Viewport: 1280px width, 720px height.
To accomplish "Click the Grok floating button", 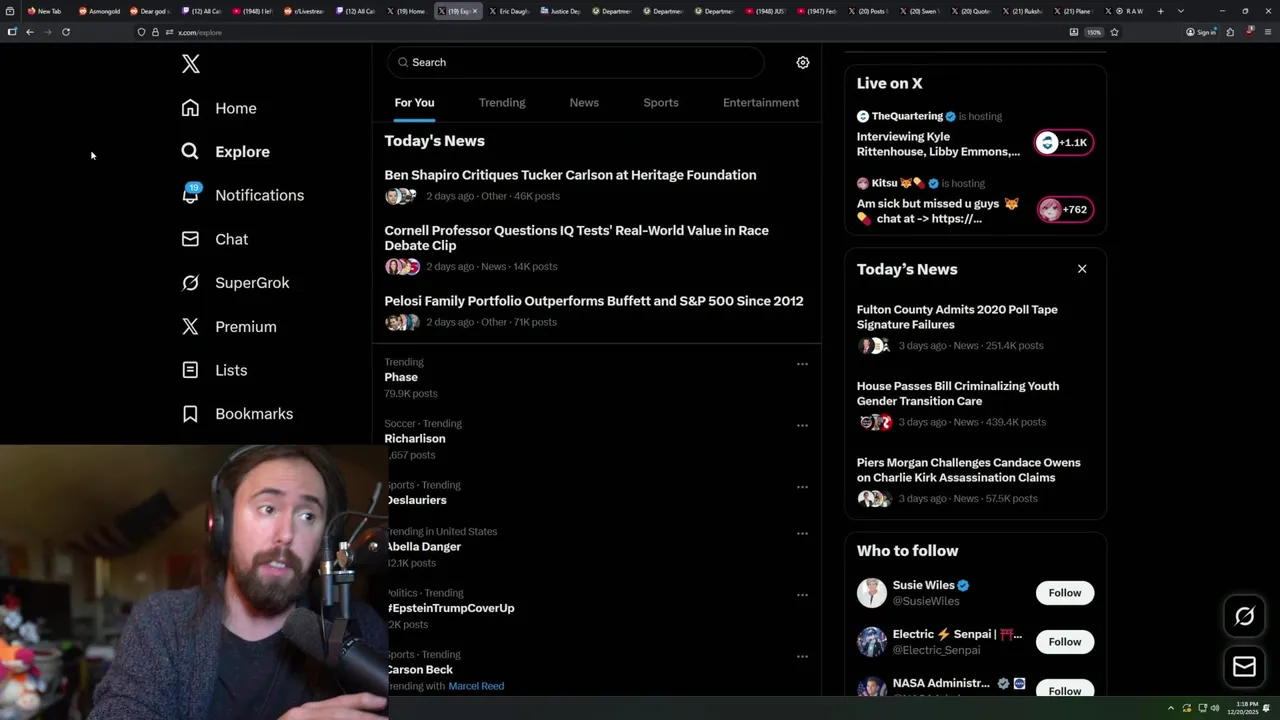I will [x=1244, y=616].
